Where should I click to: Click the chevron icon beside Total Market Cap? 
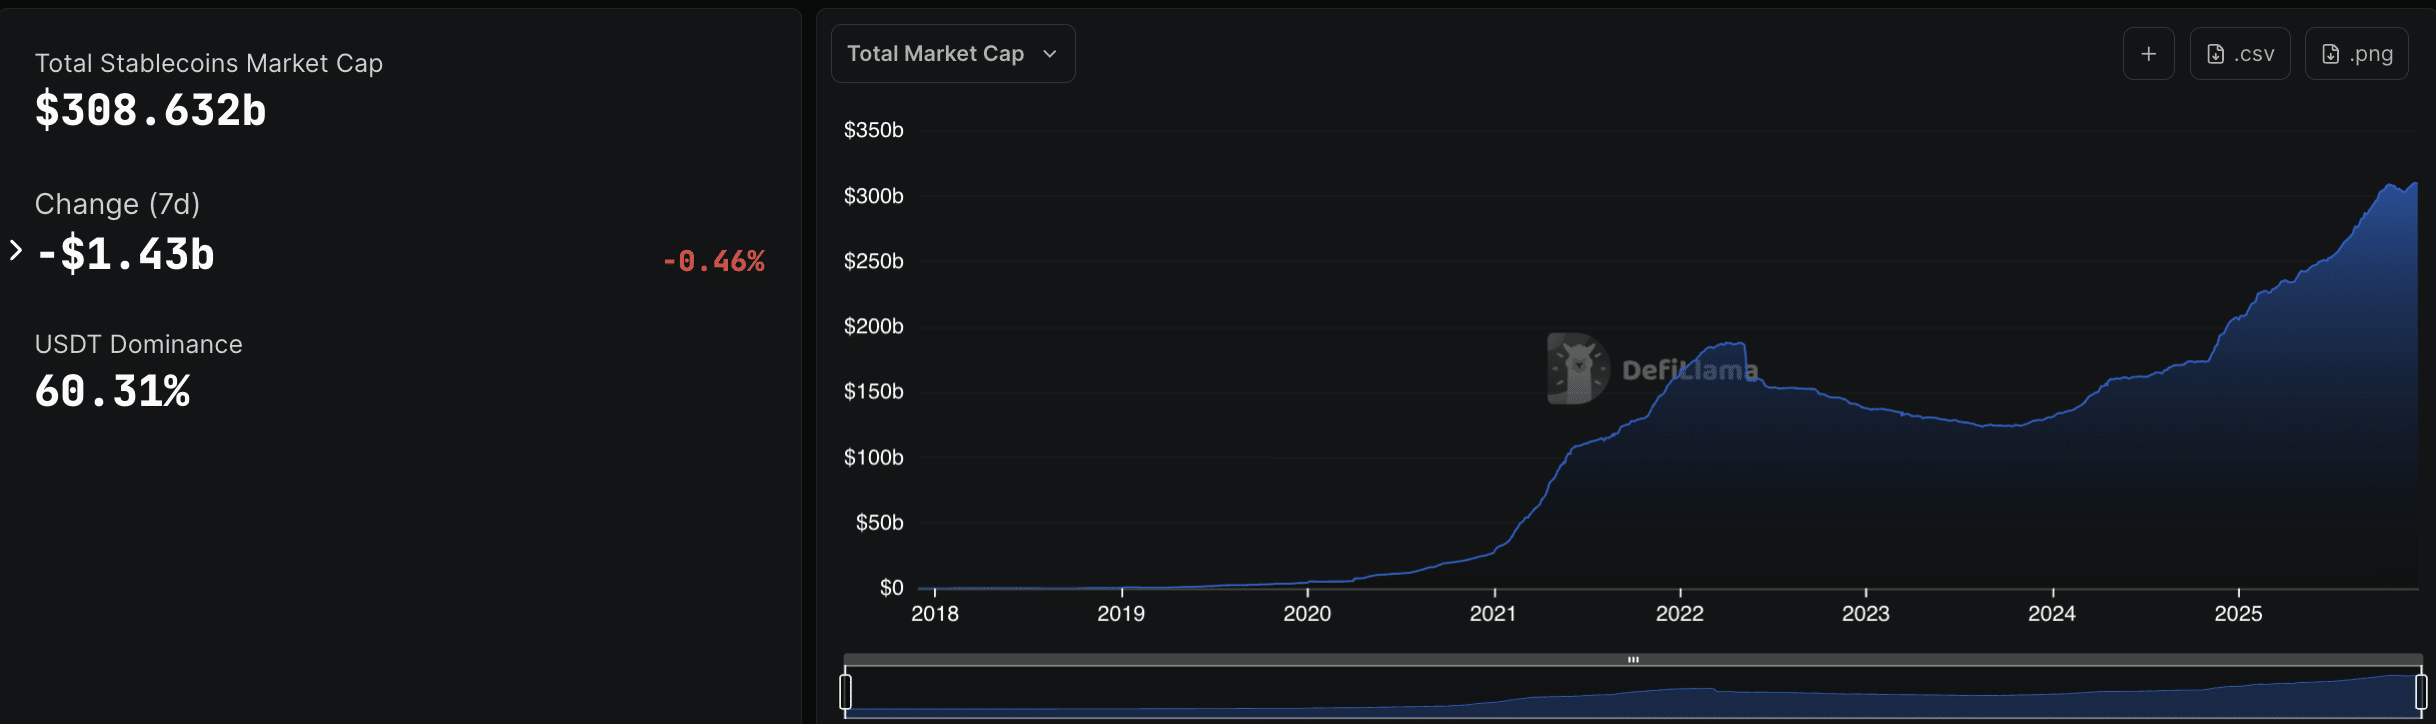[x=1049, y=54]
